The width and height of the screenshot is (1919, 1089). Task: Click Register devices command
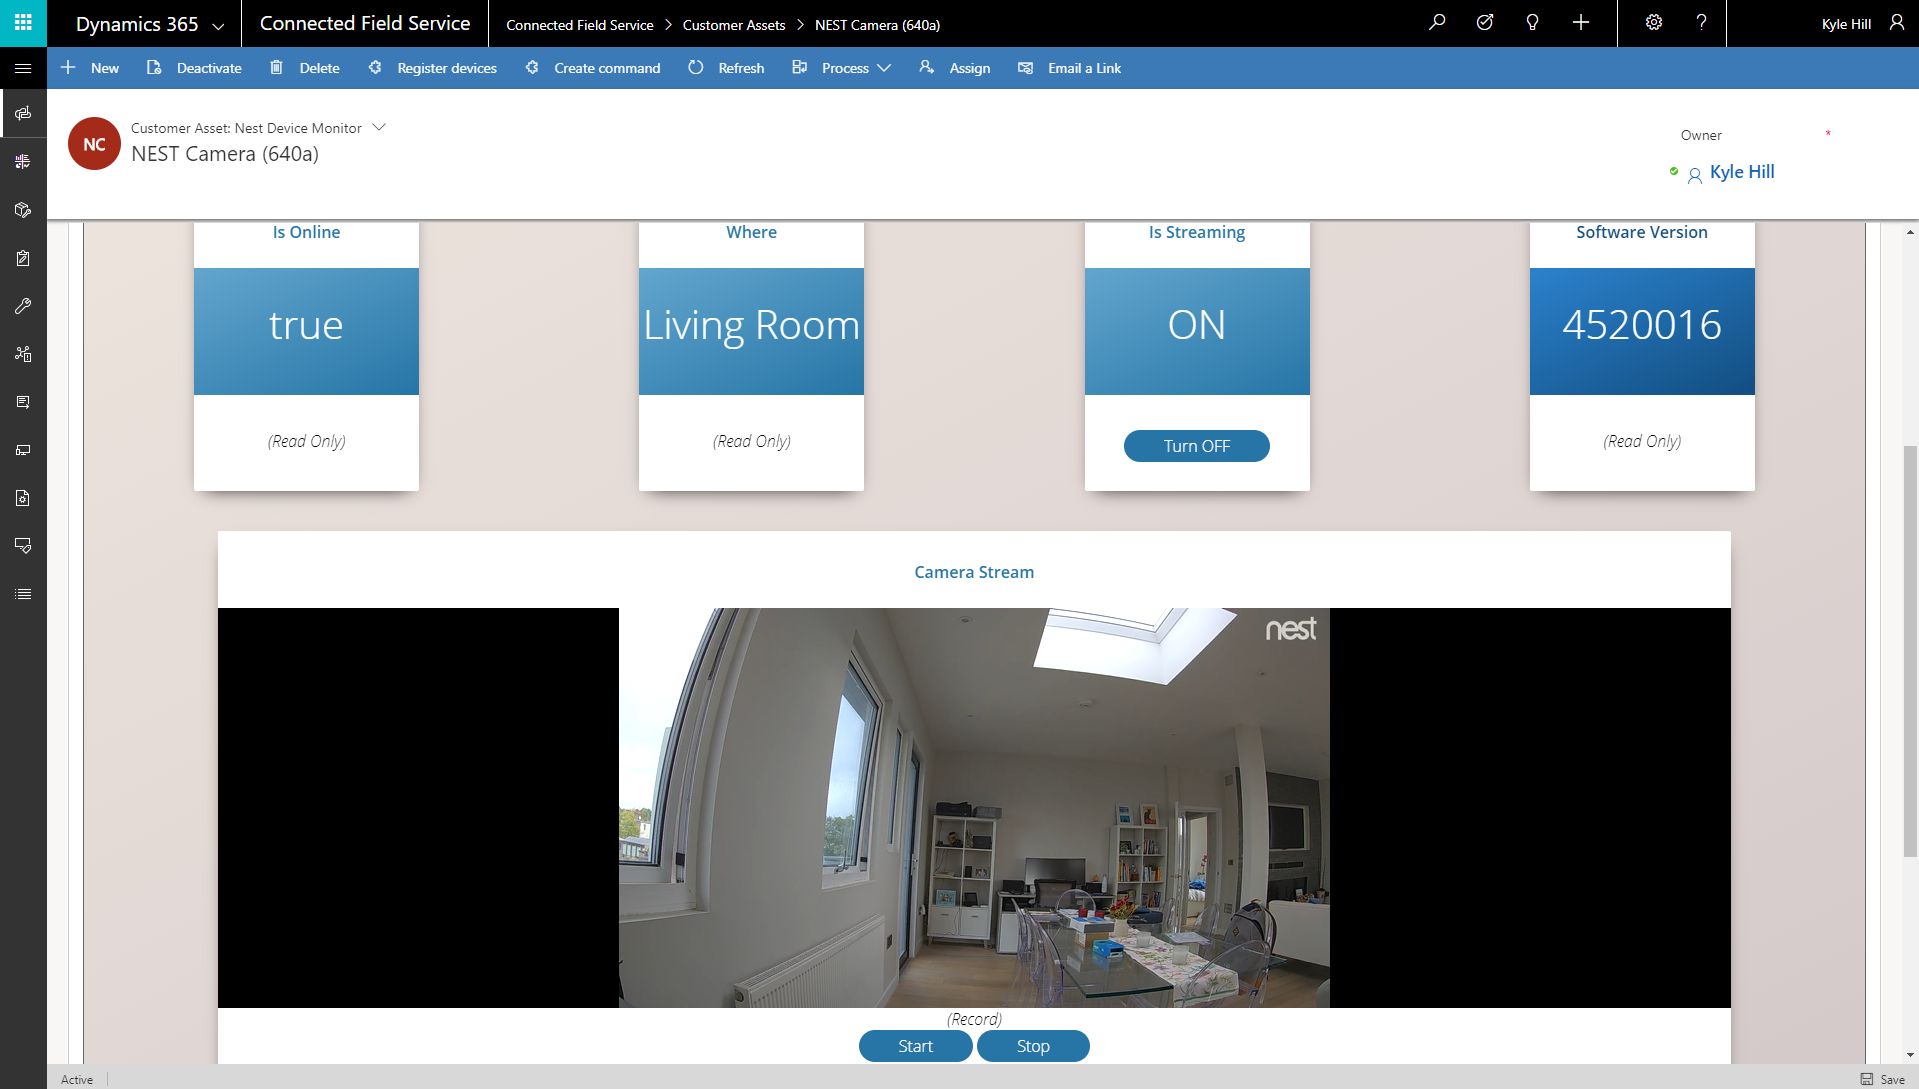click(x=432, y=68)
